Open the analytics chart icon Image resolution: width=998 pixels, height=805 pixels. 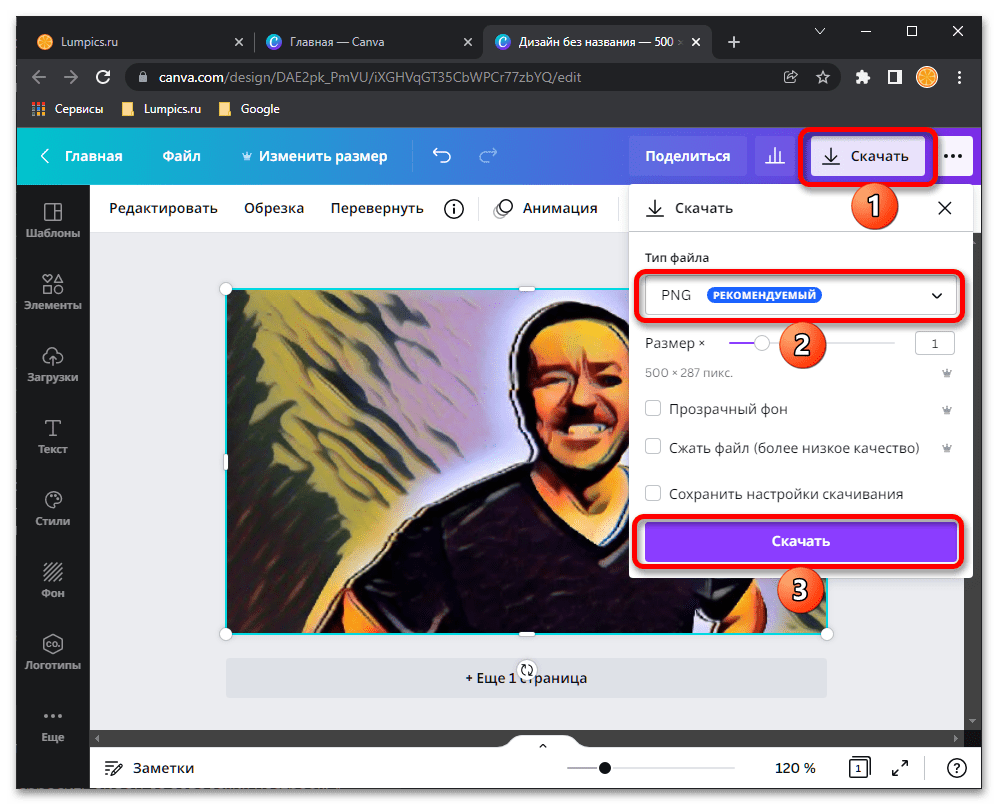(775, 156)
